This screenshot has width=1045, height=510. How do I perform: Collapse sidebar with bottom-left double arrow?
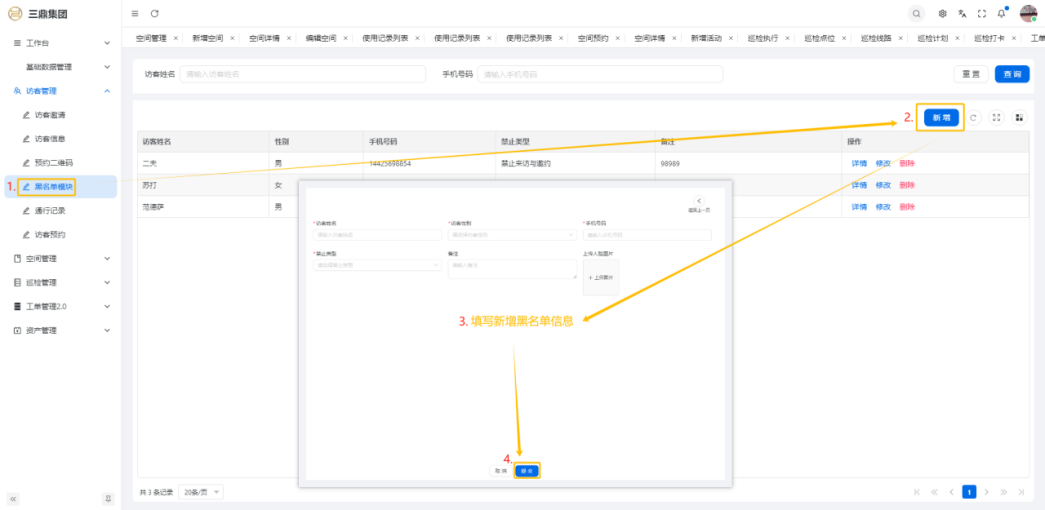click(x=13, y=498)
